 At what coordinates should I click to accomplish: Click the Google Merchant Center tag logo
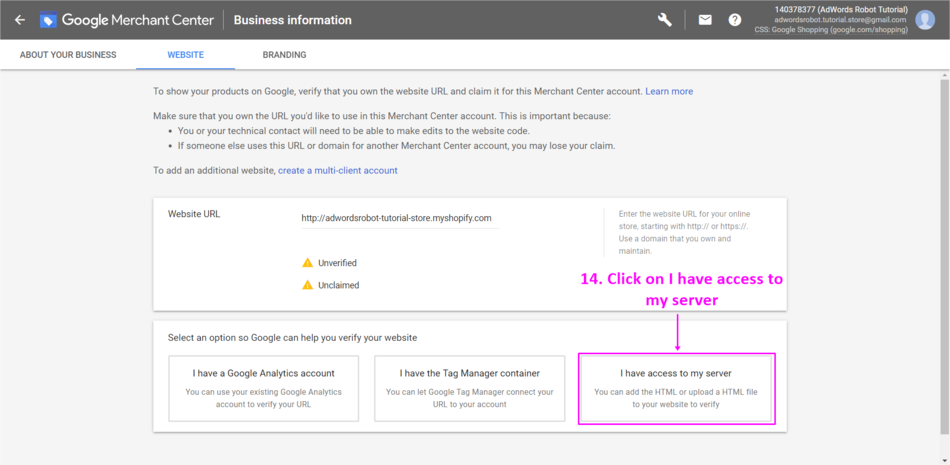(x=48, y=20)
